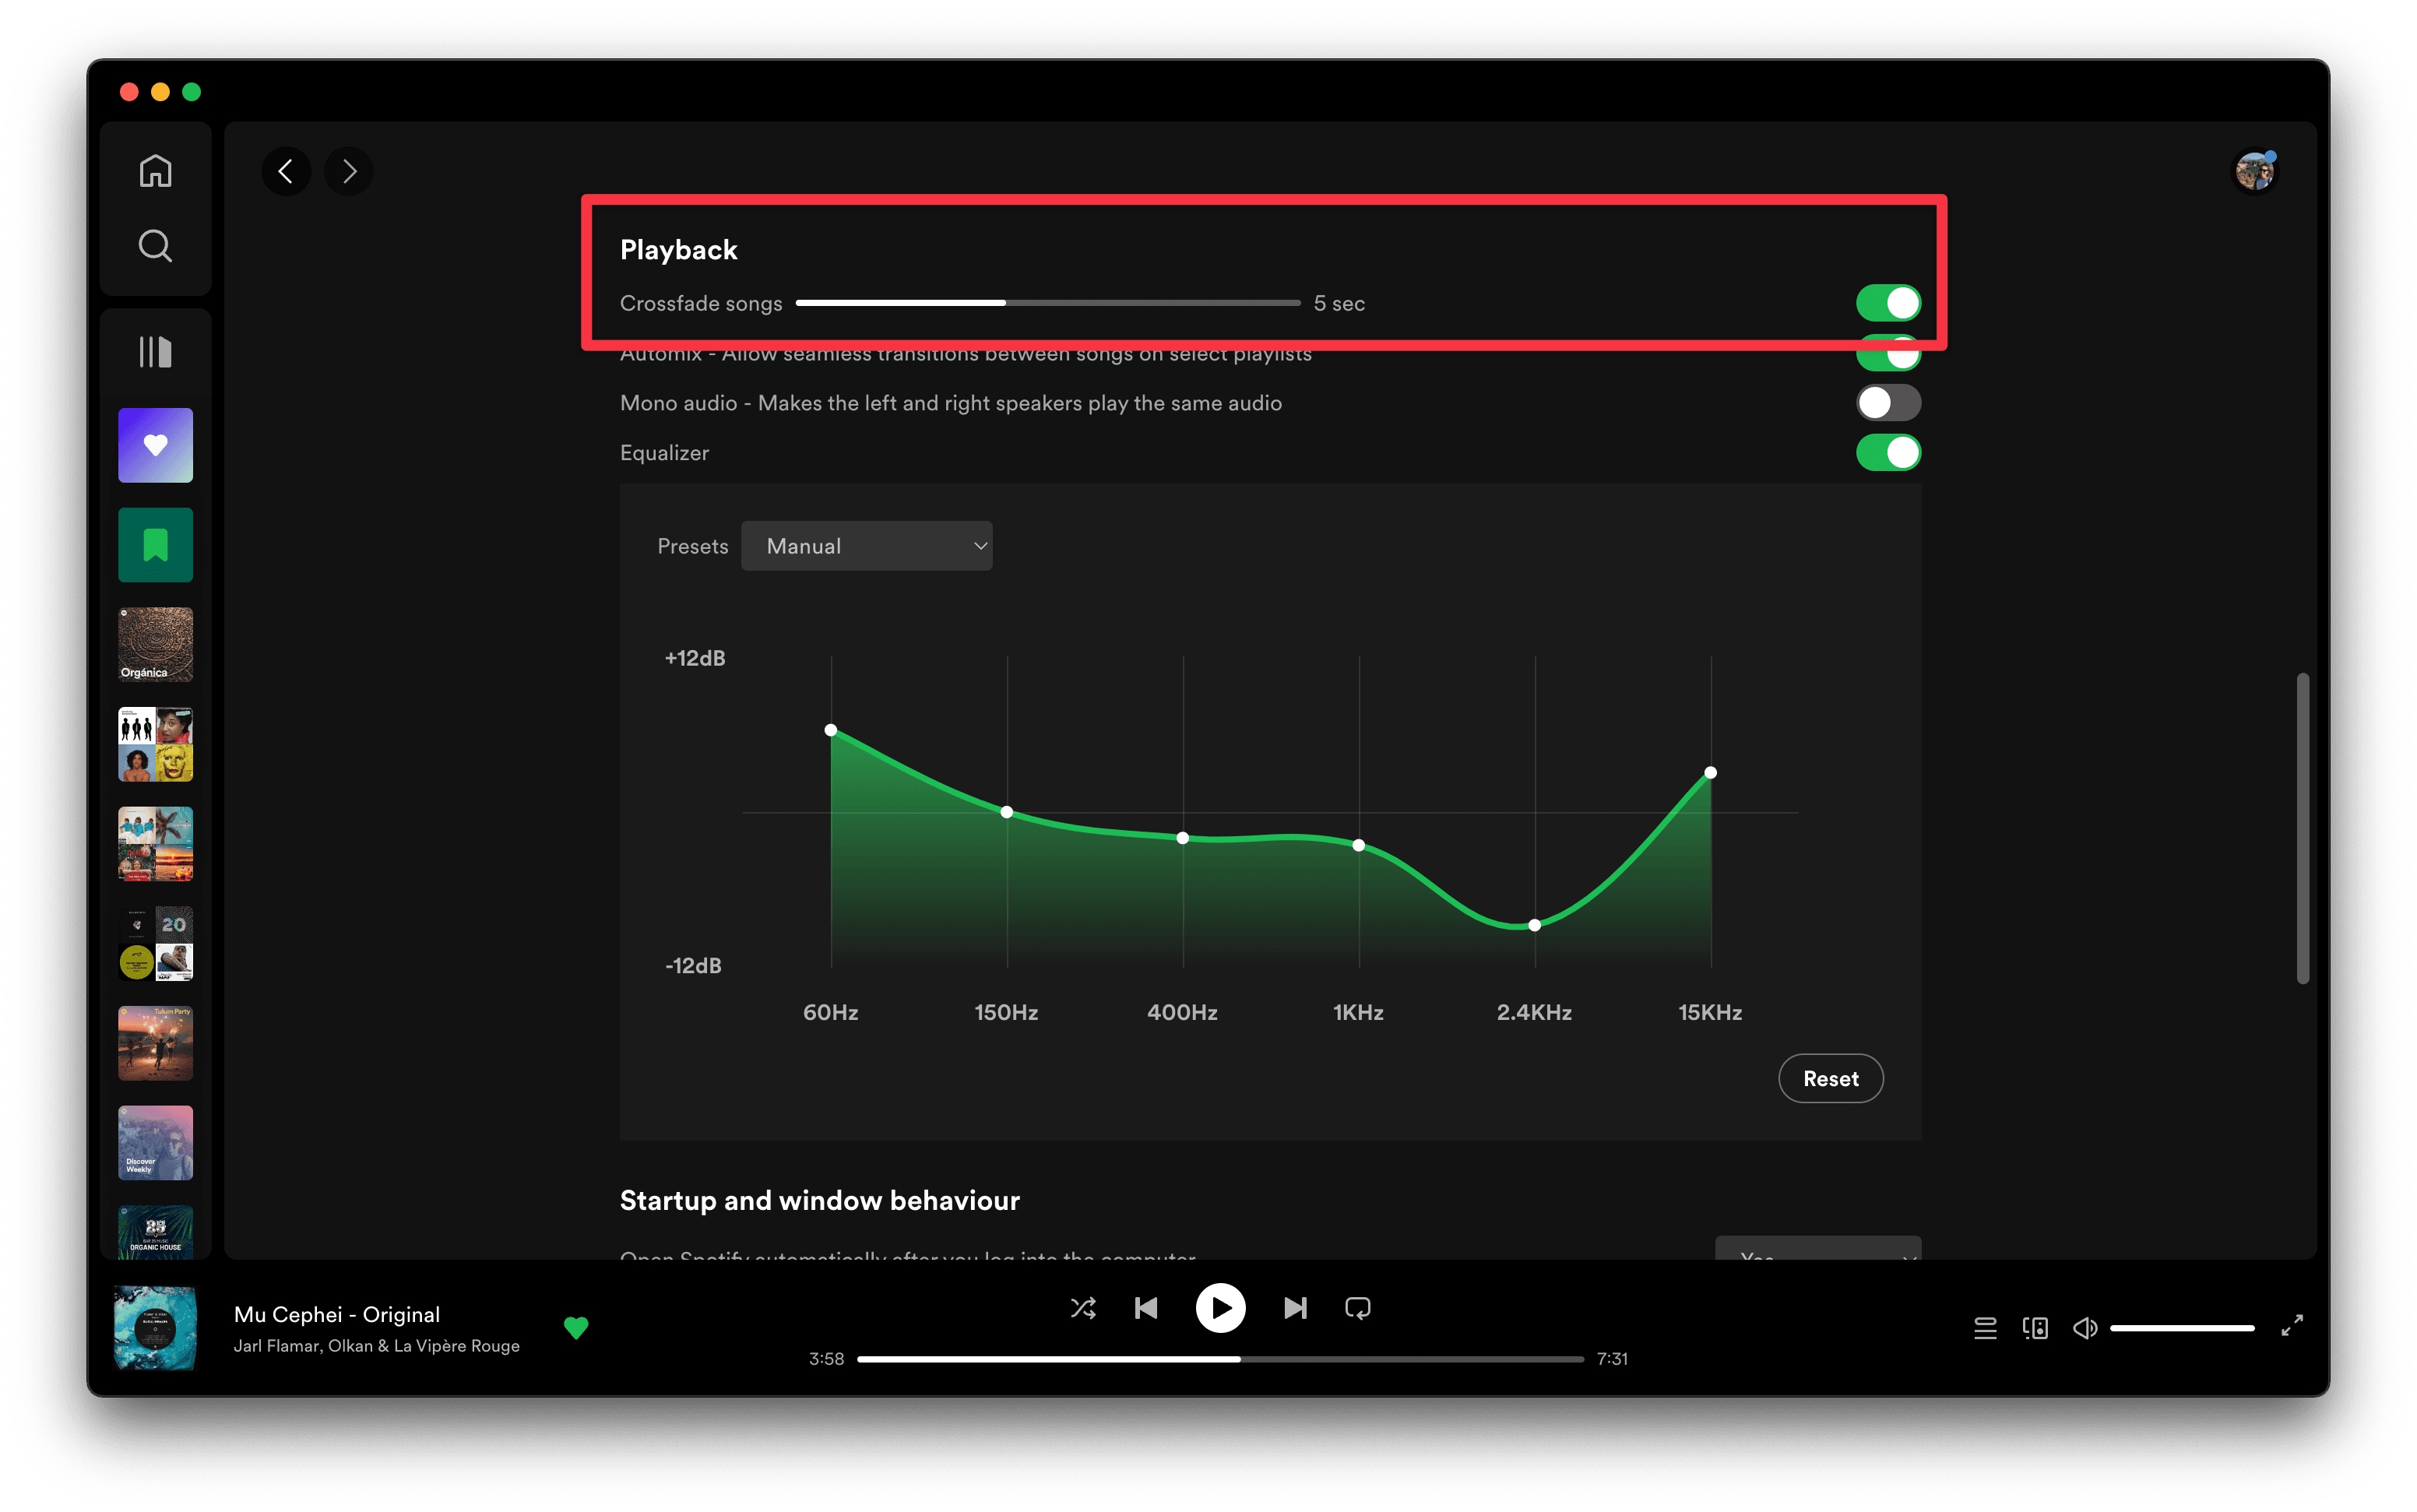Skip to the previous track

coord(1146,1308)
